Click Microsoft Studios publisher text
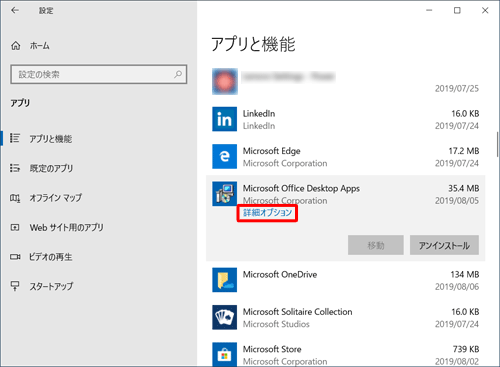Image resolution: width=500 pixels, height=367 pixels. click(276, 324)
